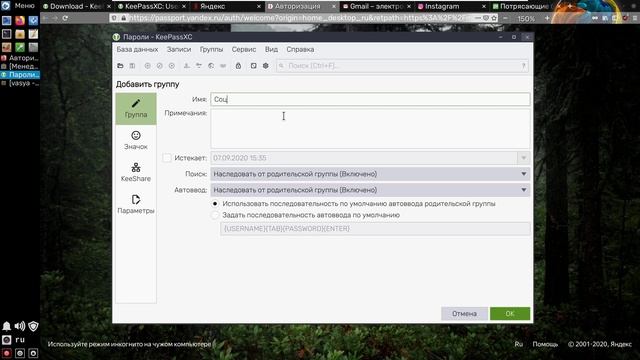Open database toolbar folder icon in KeePassXC
Screen dimensions: 640x360
coord(120,66)
